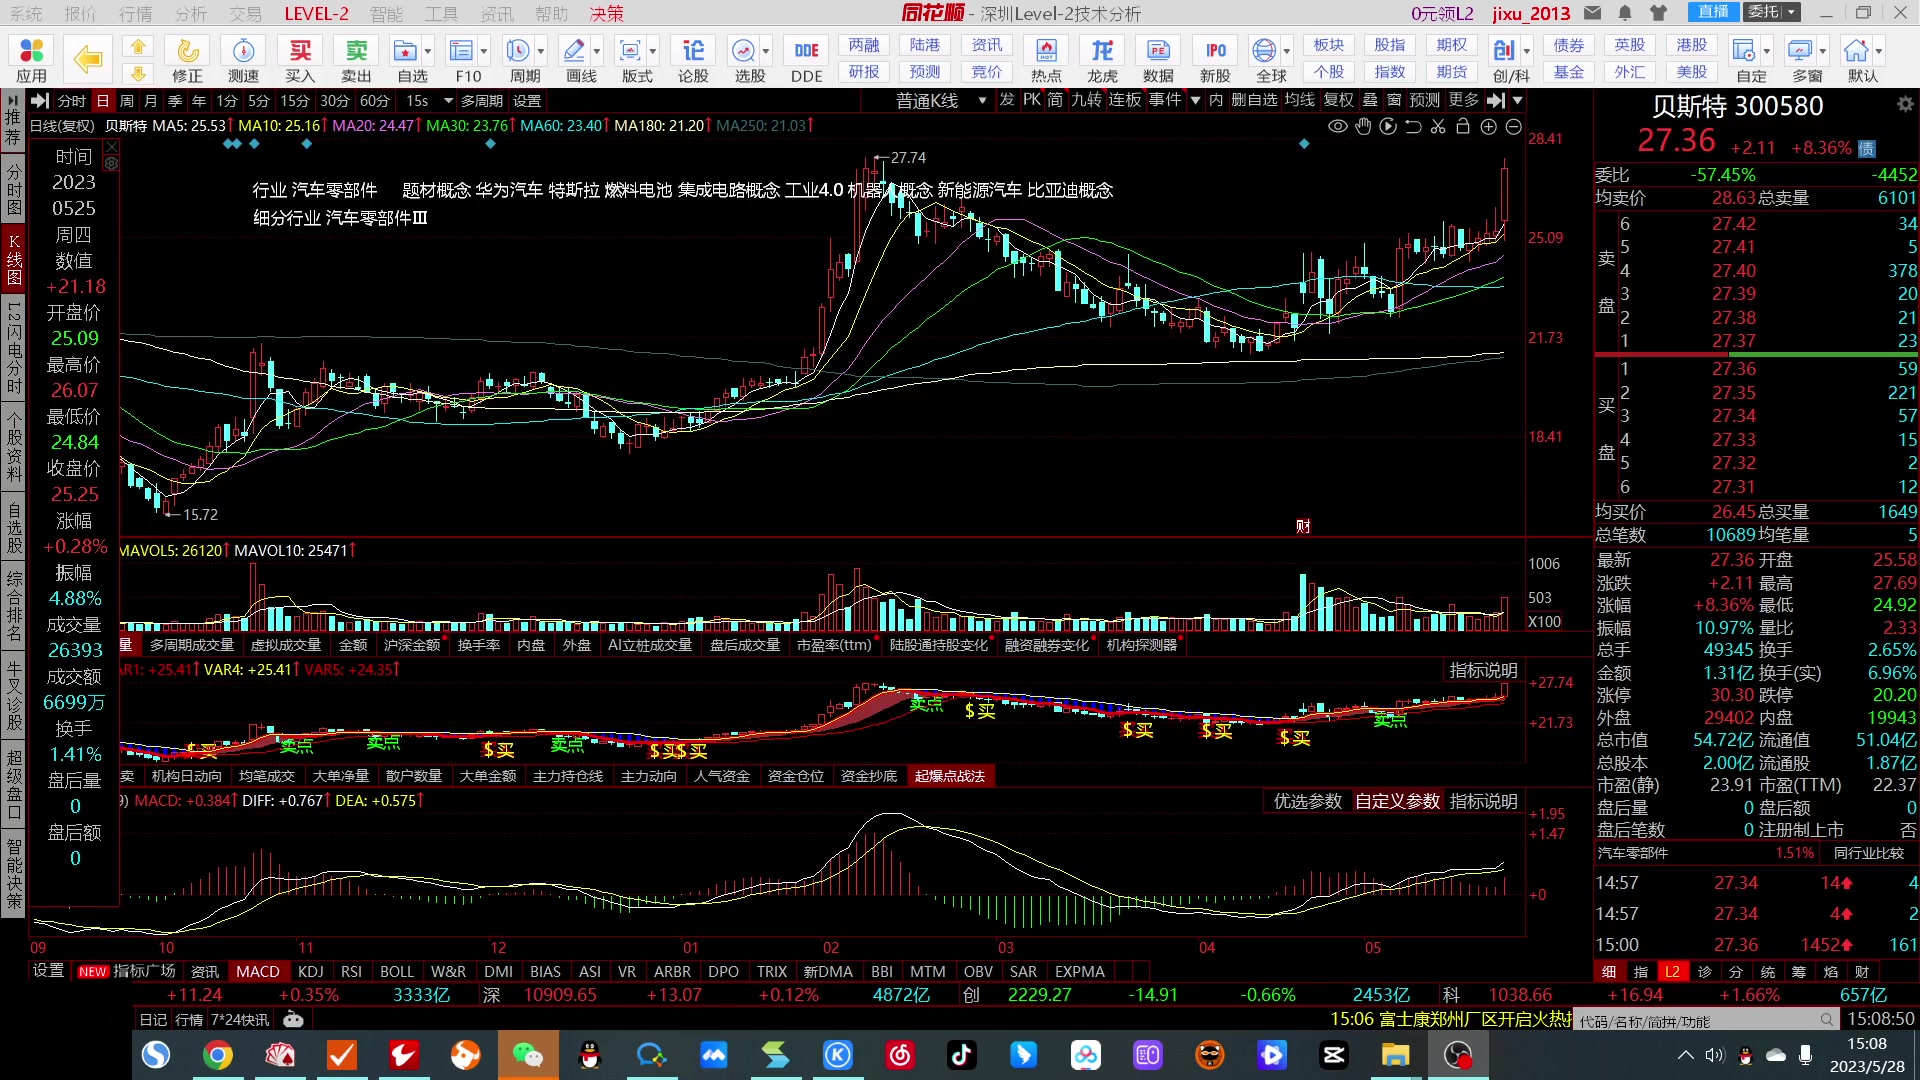This screenshot has height=1080, width=1920.
Task: Click the notification bell icon
Action: coord(1625,13)
